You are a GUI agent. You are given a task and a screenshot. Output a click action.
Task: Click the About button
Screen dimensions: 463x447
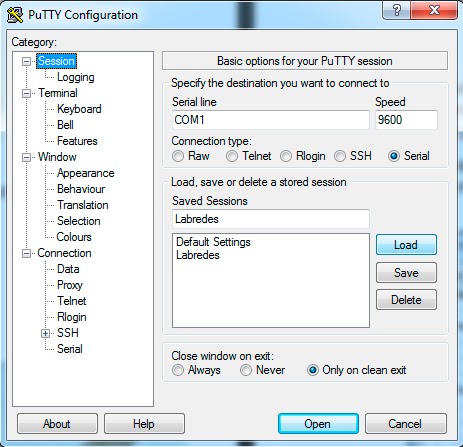57,424
